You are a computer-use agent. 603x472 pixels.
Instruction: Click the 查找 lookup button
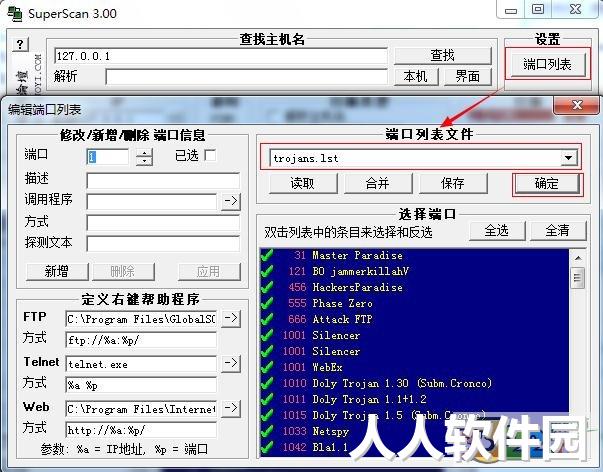(443, 56)
